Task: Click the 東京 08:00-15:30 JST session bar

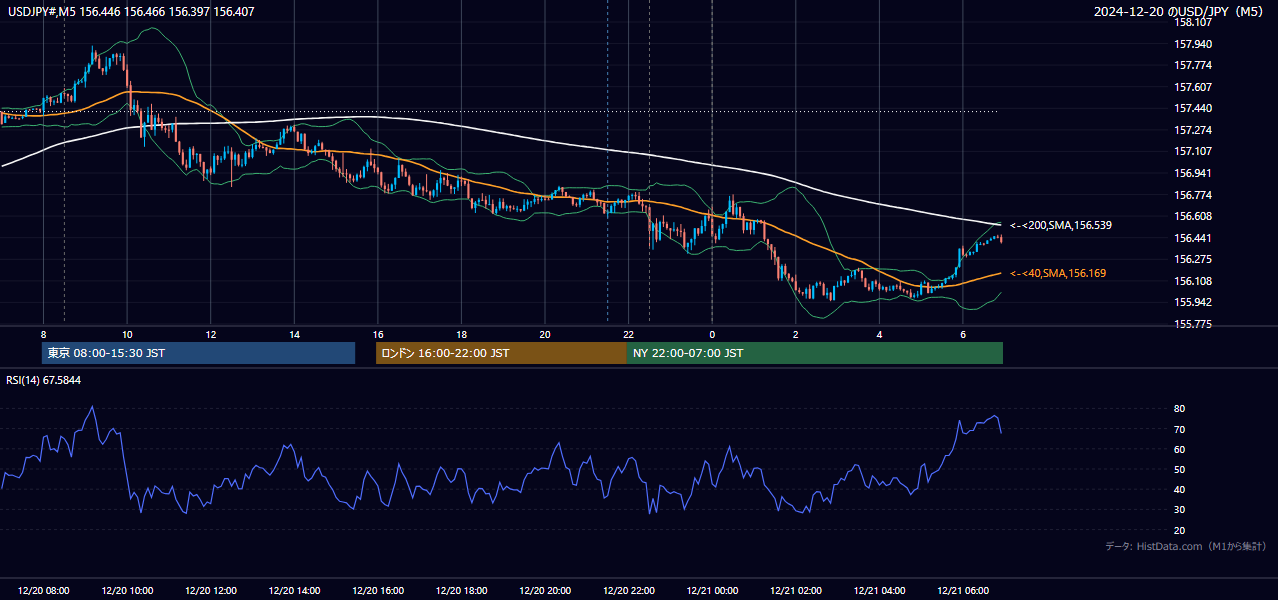Action: tap(198, 353)
